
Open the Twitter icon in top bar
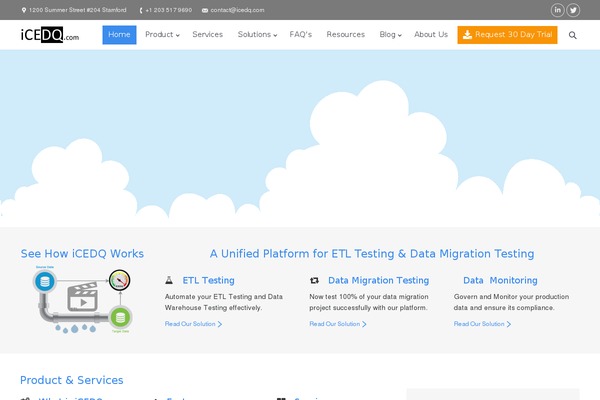click(x=573, y=10)
